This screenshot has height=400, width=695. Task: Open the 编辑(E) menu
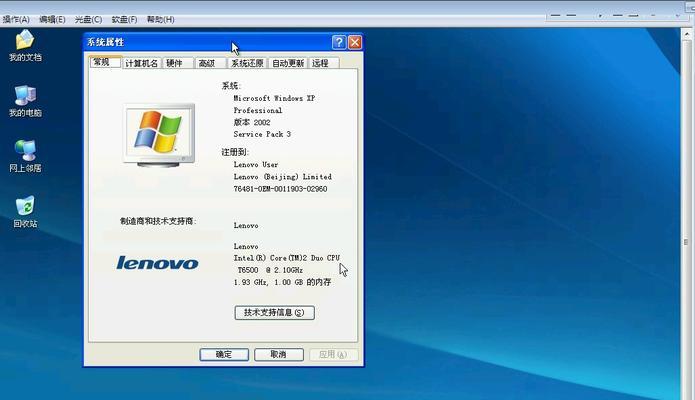click(x=52, y=20)
